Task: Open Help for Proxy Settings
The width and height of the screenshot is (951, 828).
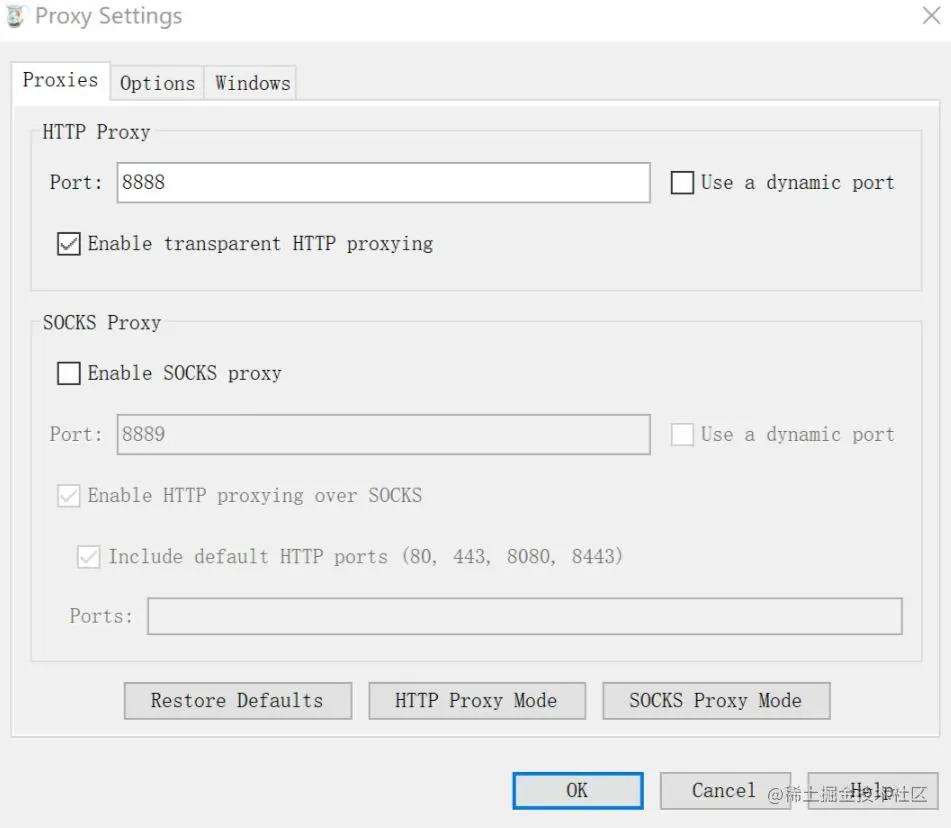Action: [x=873, y=790]
